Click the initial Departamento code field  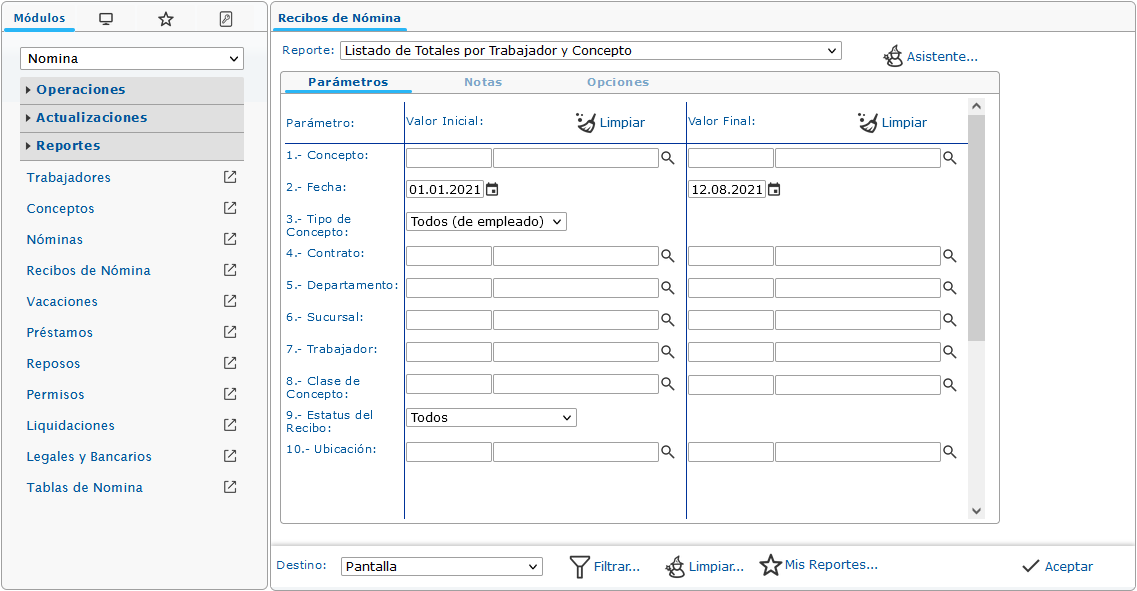click(448, 288)
